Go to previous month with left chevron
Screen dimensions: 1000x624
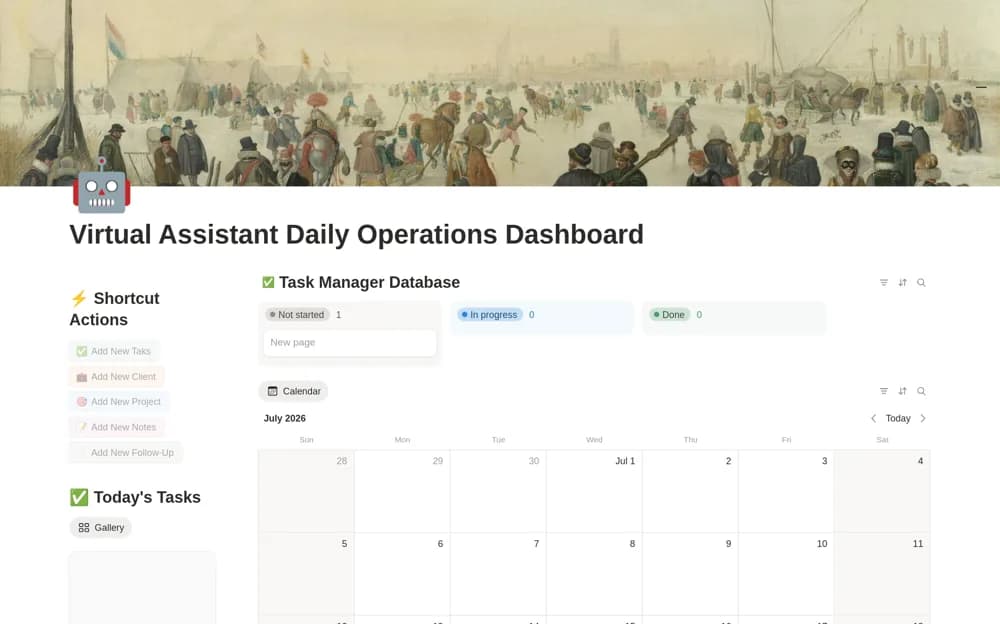[873, 419]
